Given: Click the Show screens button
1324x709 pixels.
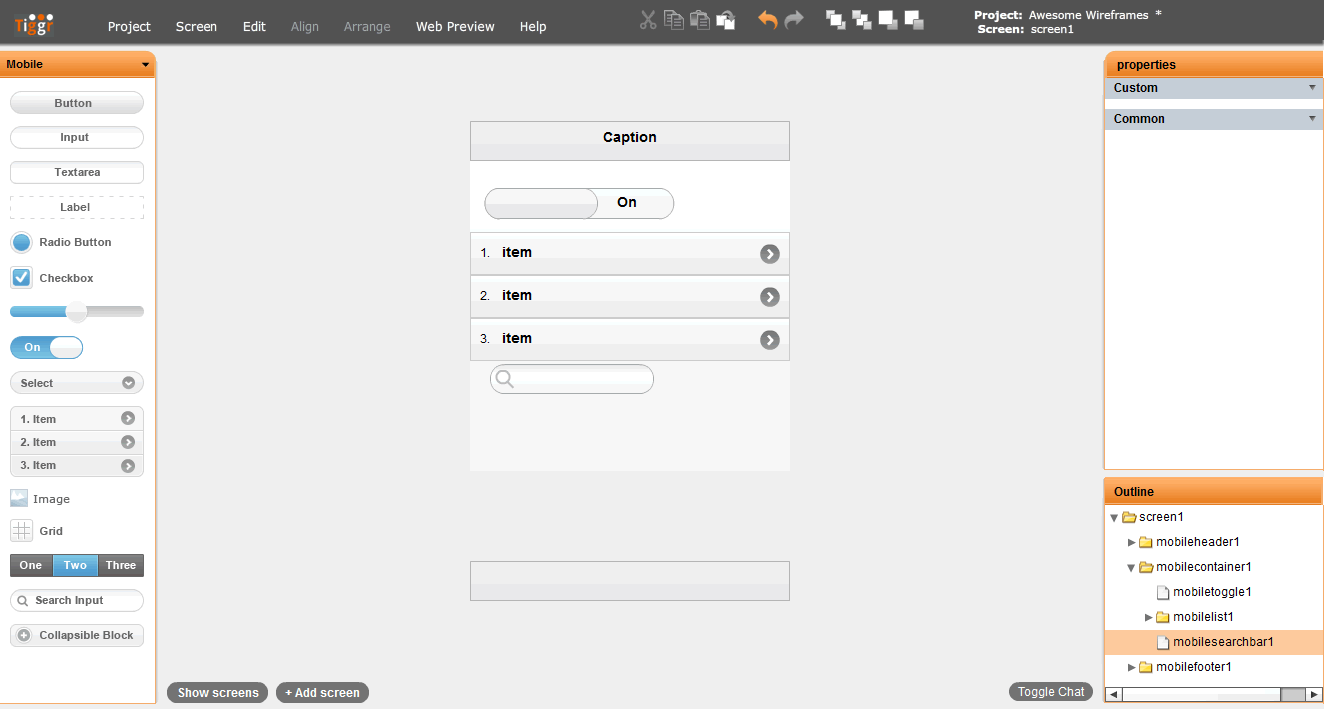Looking at the screenshot, I should [218, 692].
